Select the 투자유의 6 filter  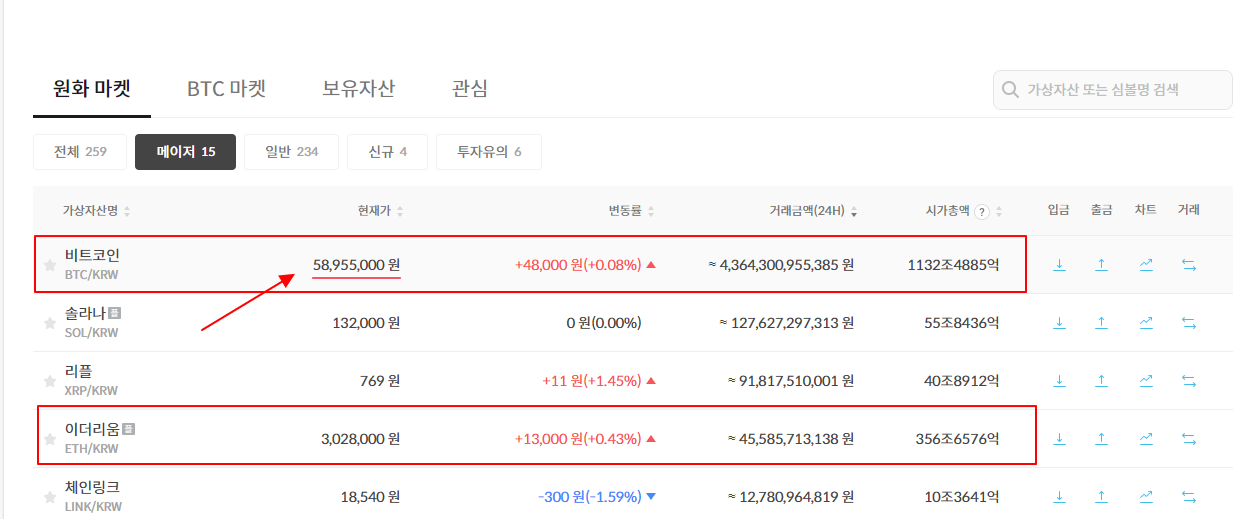click(489, 152)
